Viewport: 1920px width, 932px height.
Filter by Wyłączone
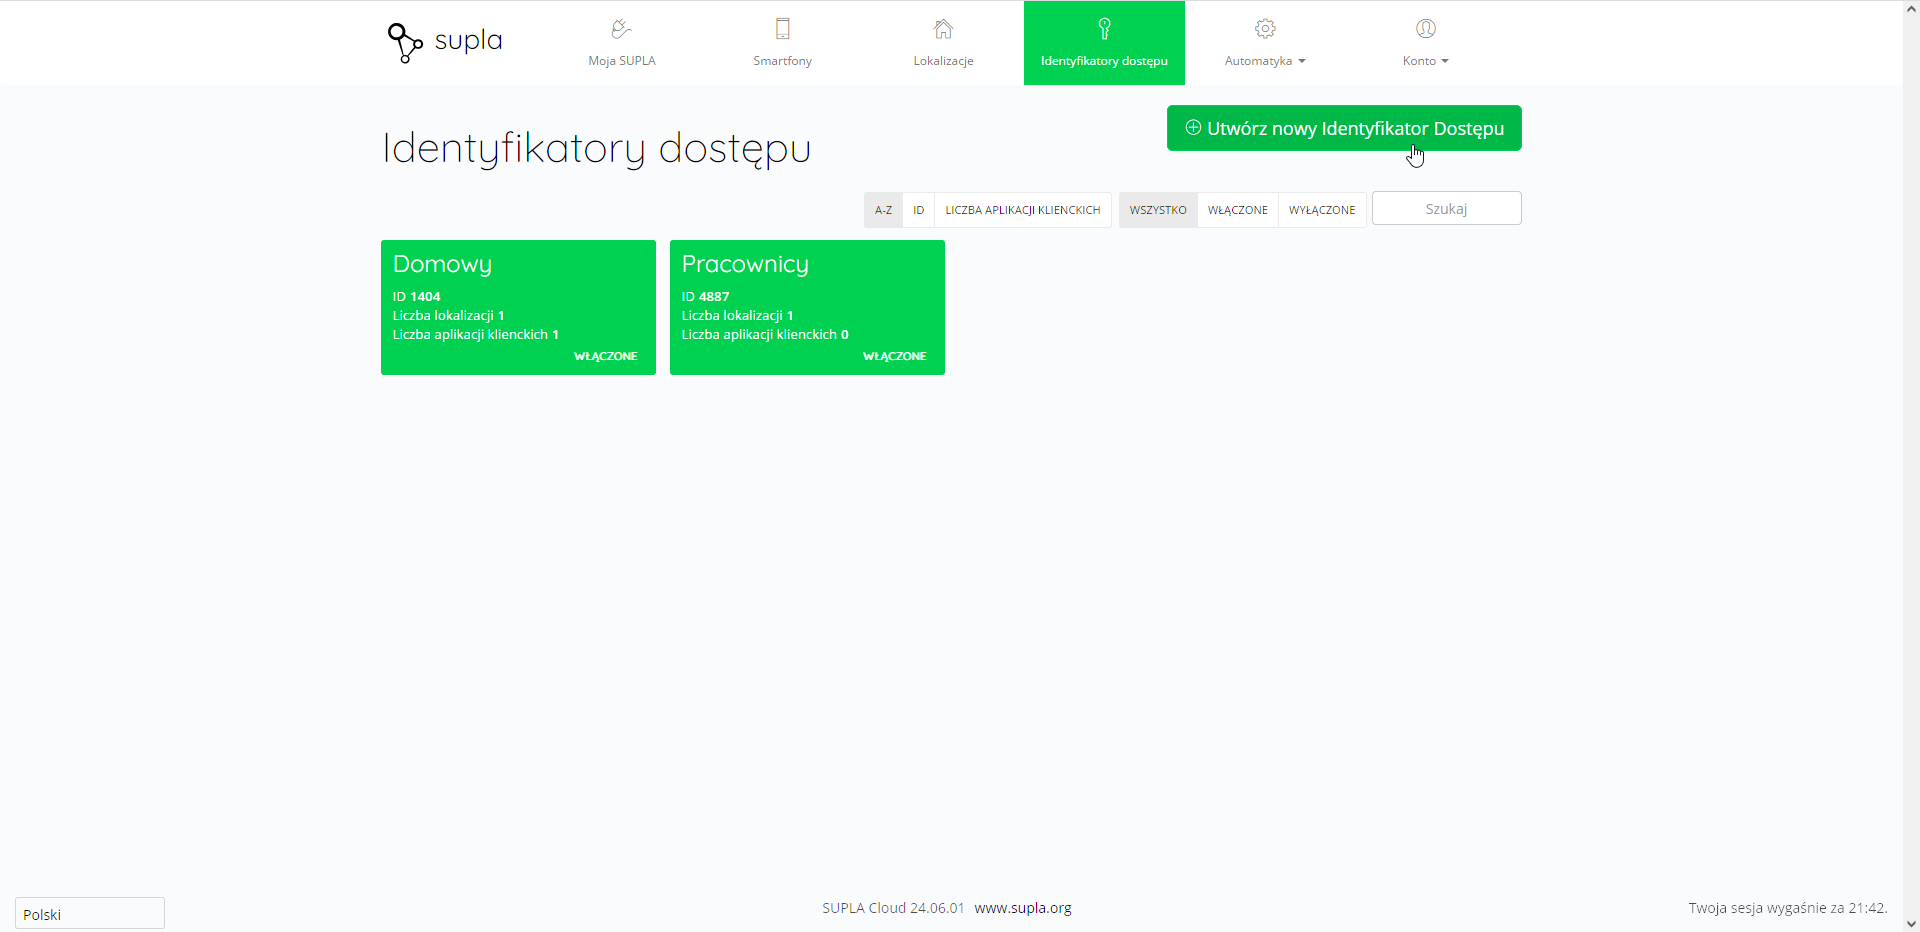(x=1322, y=210)
